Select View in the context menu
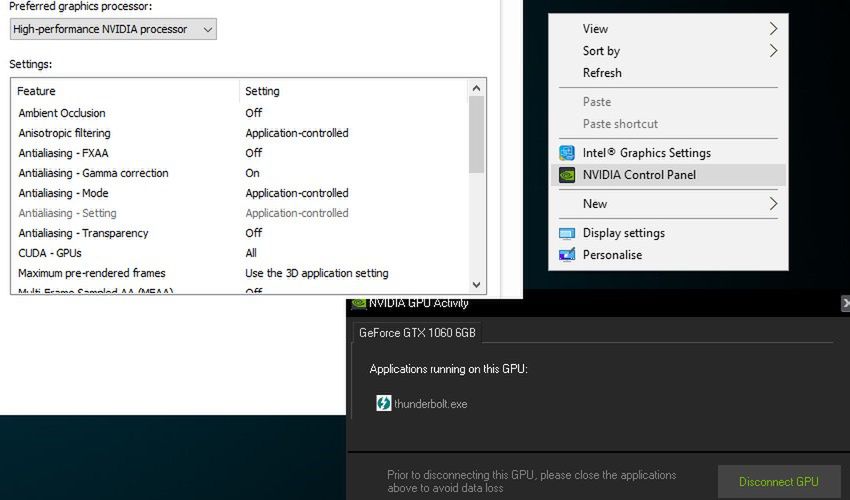This screenshot has height=500, width=850. click(668, 29)
